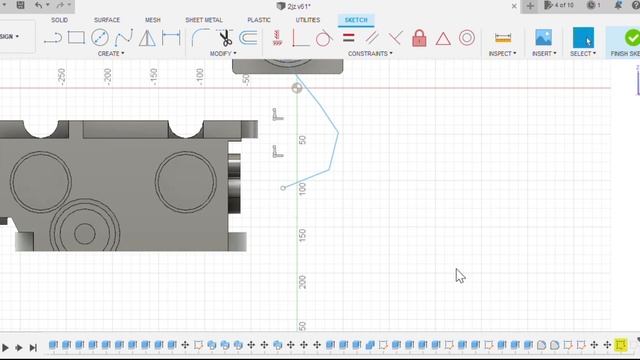Apply Horizontal/Vertical constraint
The height and width of the screenshot is (360, 640).
tap(300, 38)
